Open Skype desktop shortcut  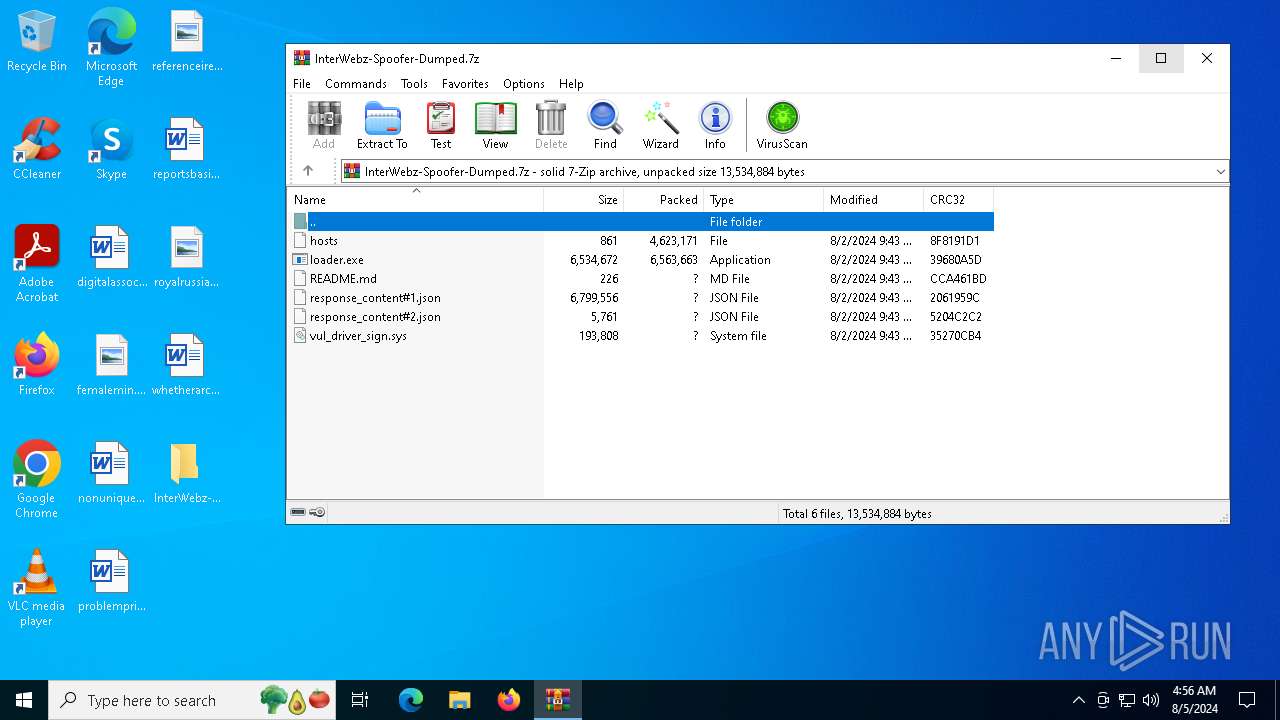tap(111, 148)
